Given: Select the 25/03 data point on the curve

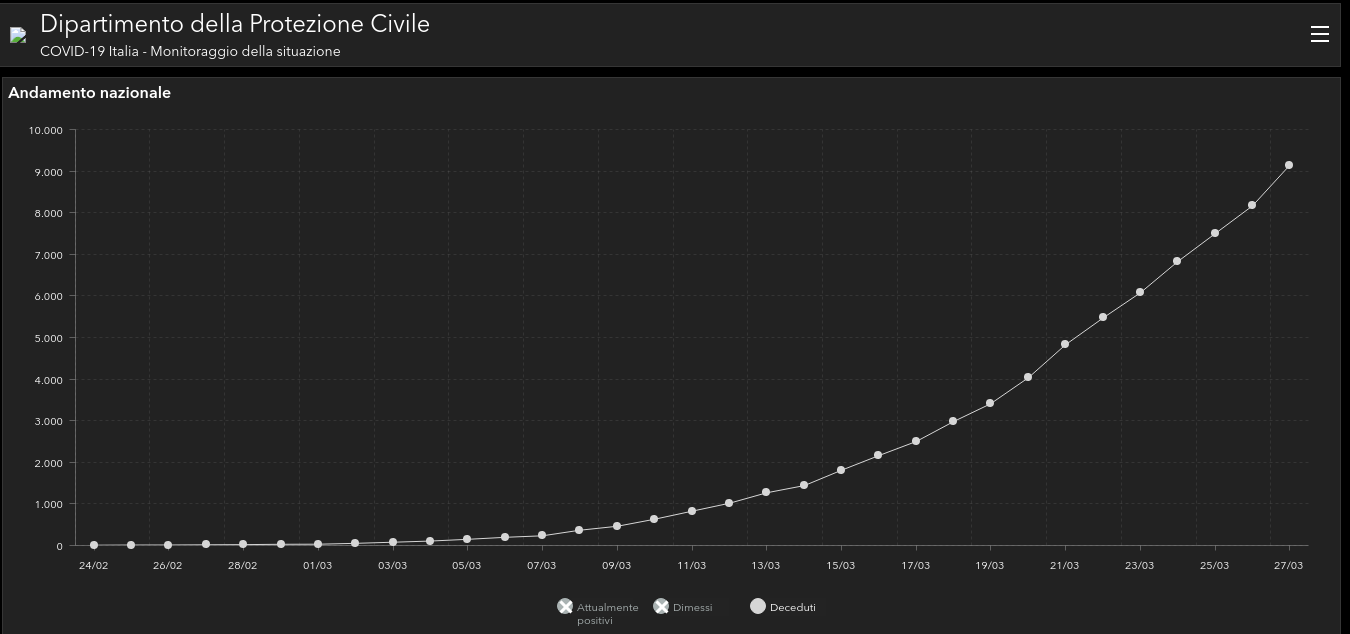Looking at the screenshot, I should point(1215,233).
